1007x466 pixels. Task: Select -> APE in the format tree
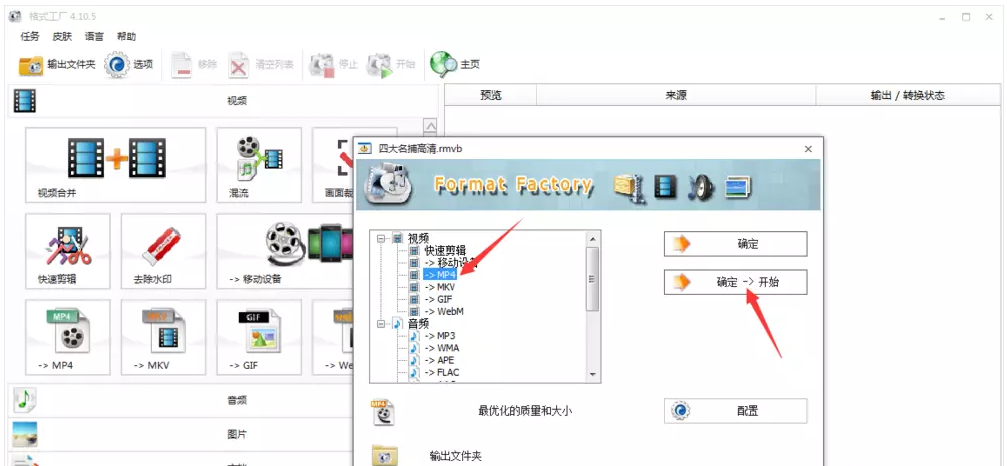click(439, 360)
